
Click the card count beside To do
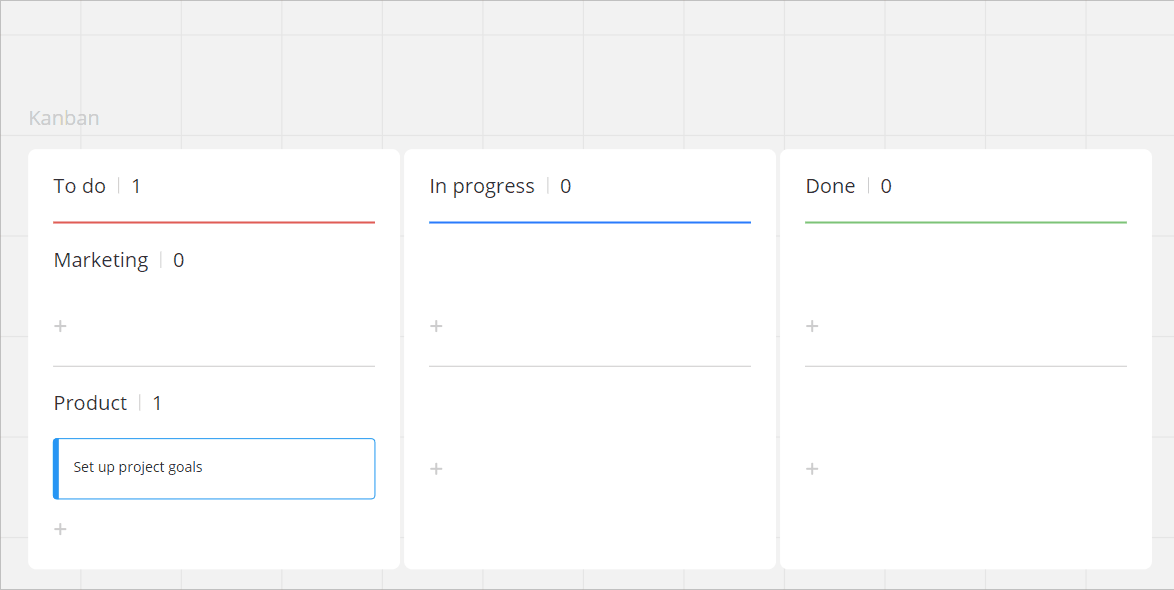coord(136,186)
